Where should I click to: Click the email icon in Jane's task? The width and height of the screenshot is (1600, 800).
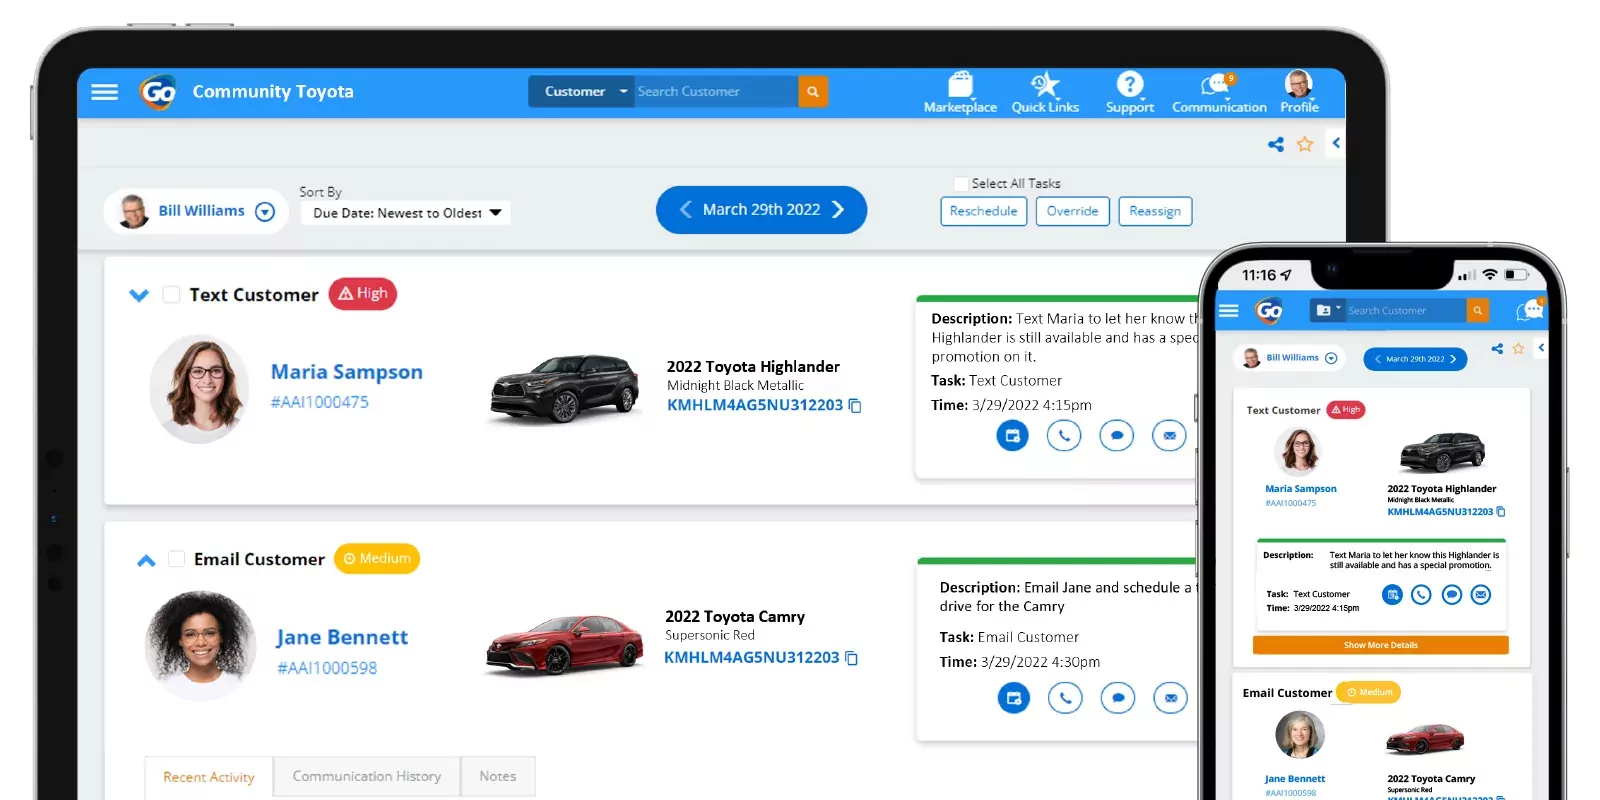(1170, 698)
